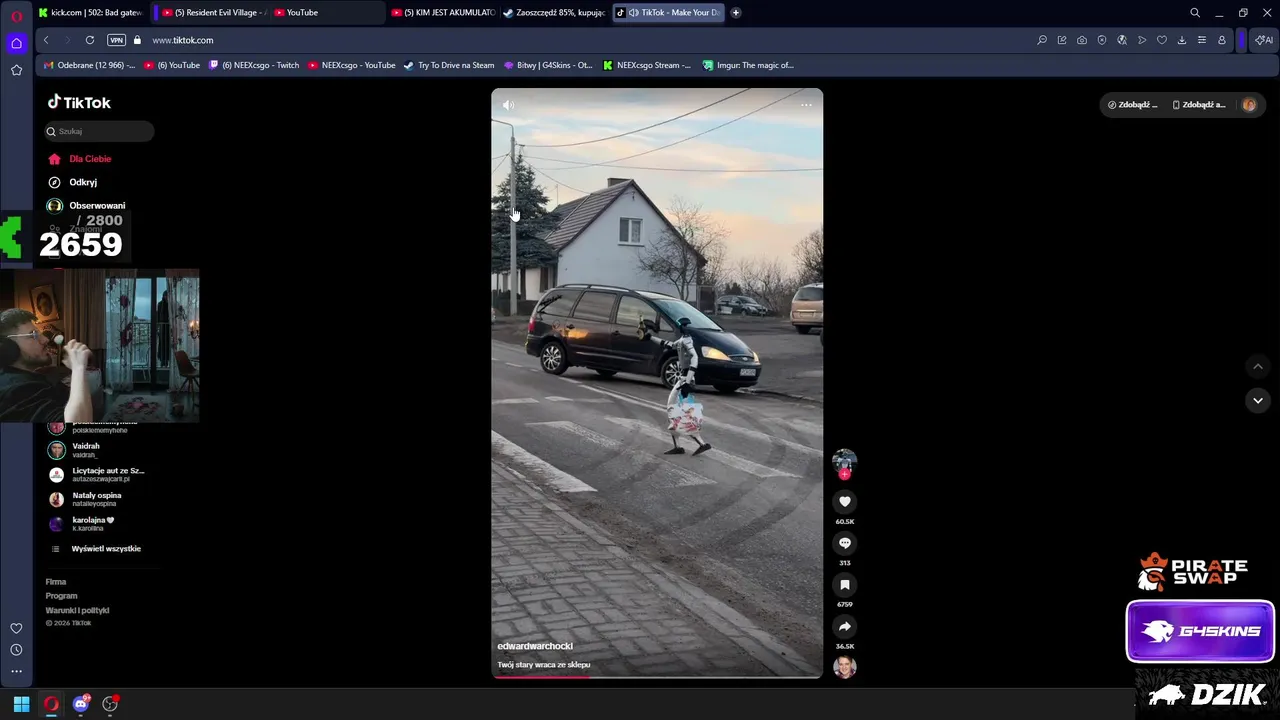Image resolution: width=1280 pixels, height=720 pixels.
Task: Click the first Zdobądź coins button
Action: (1133, 105)
